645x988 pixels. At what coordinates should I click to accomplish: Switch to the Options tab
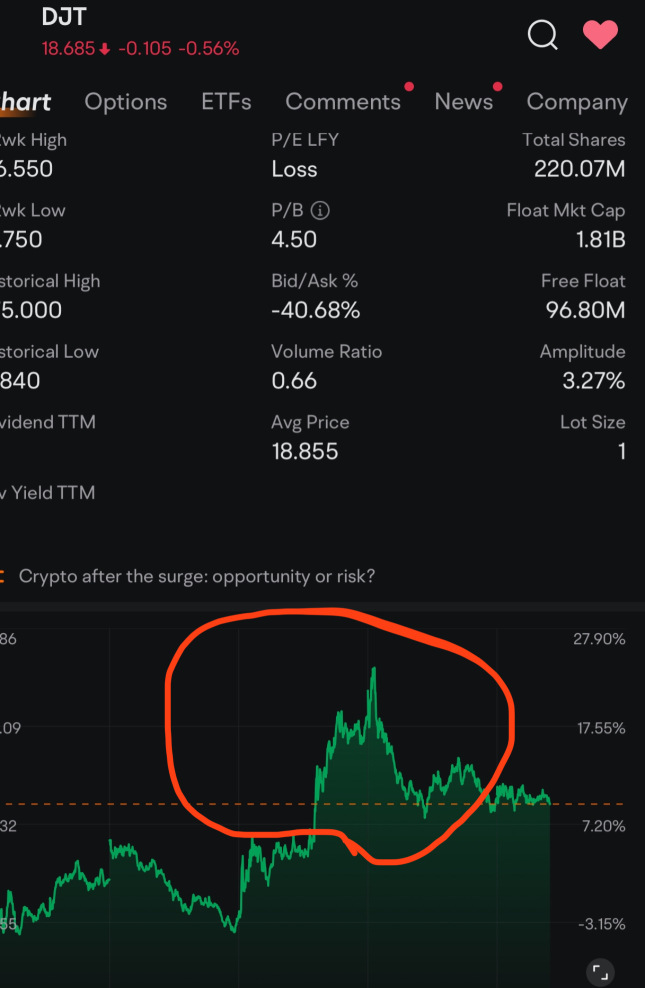[x=126, y=102]
